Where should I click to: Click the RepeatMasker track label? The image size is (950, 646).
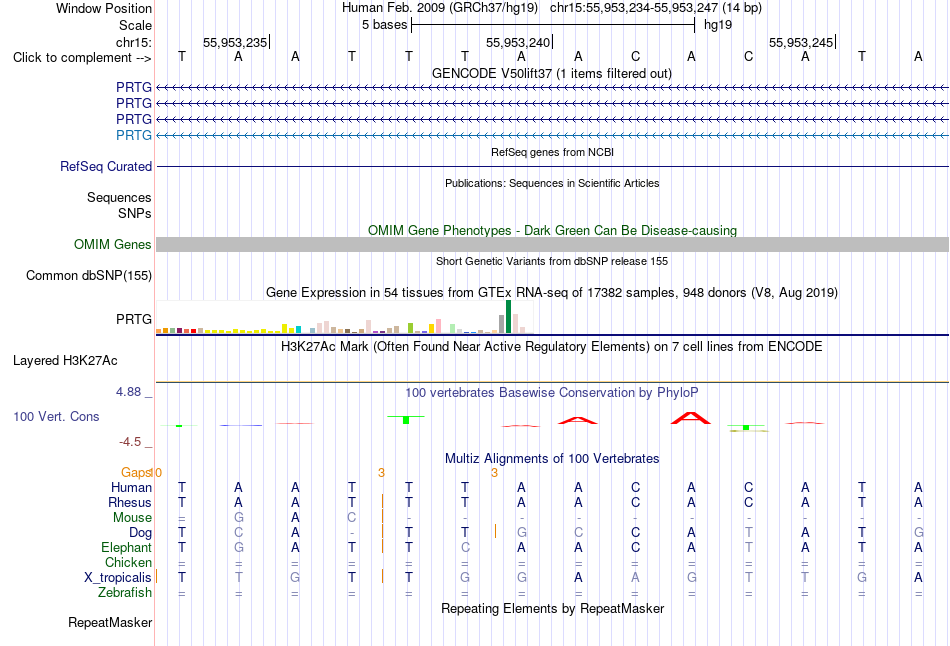pos(110,622)
